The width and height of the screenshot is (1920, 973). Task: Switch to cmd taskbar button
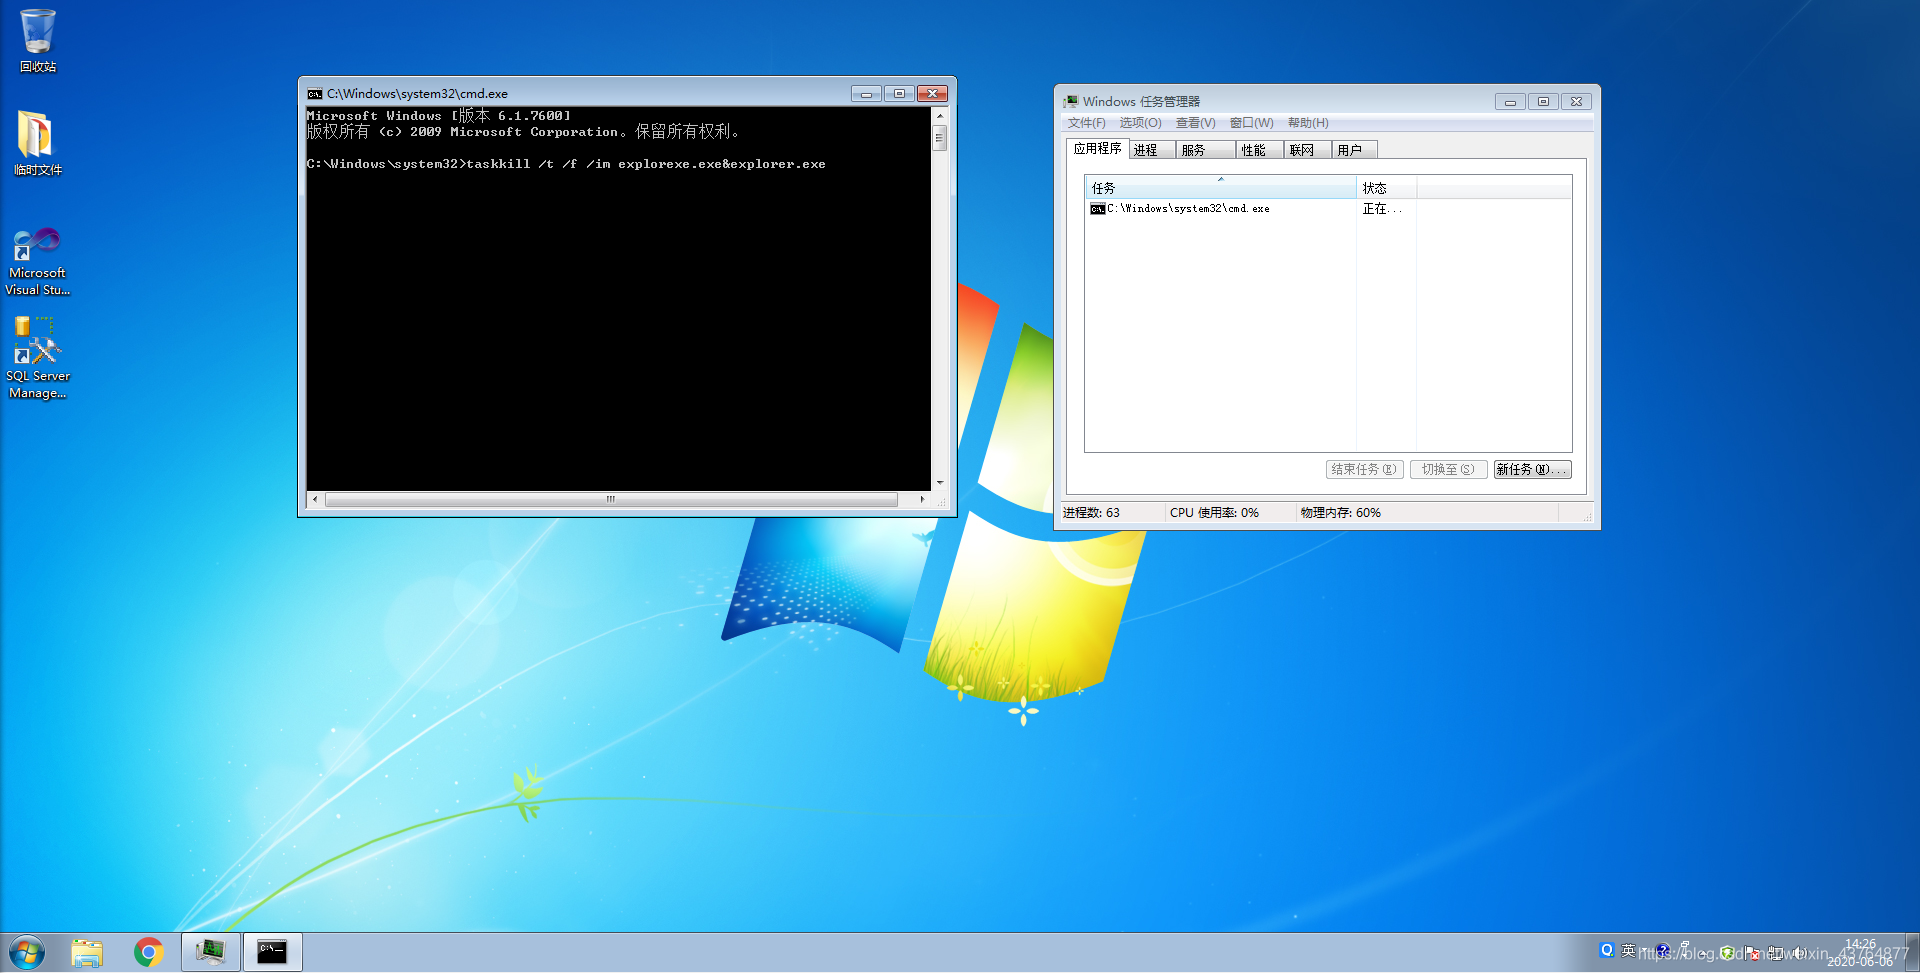pos(272,952)
